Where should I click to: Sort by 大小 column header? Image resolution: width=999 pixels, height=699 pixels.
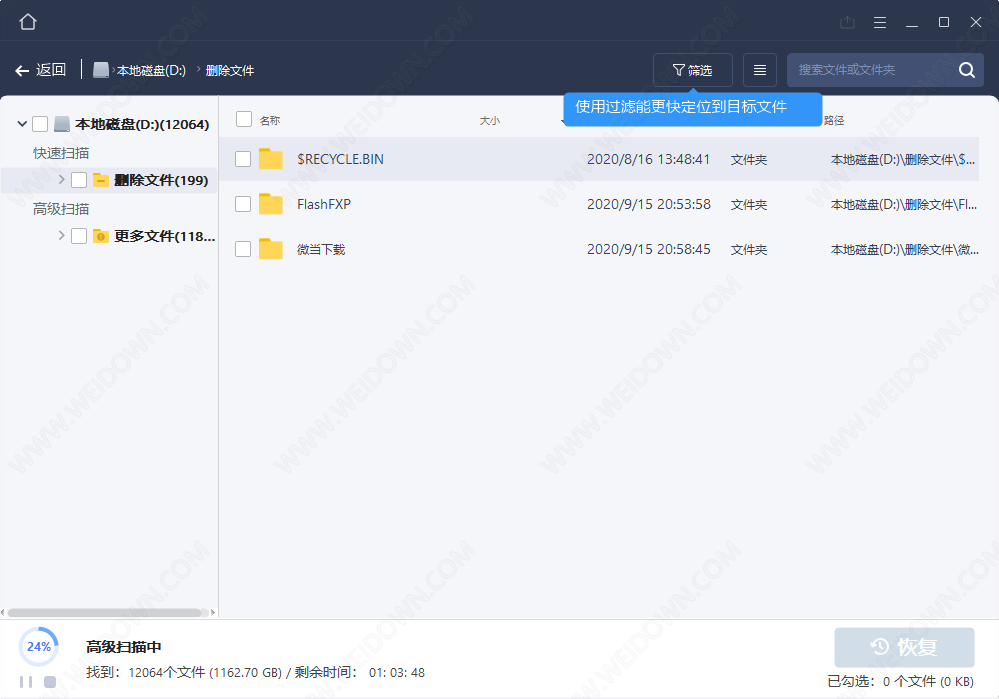489,120
